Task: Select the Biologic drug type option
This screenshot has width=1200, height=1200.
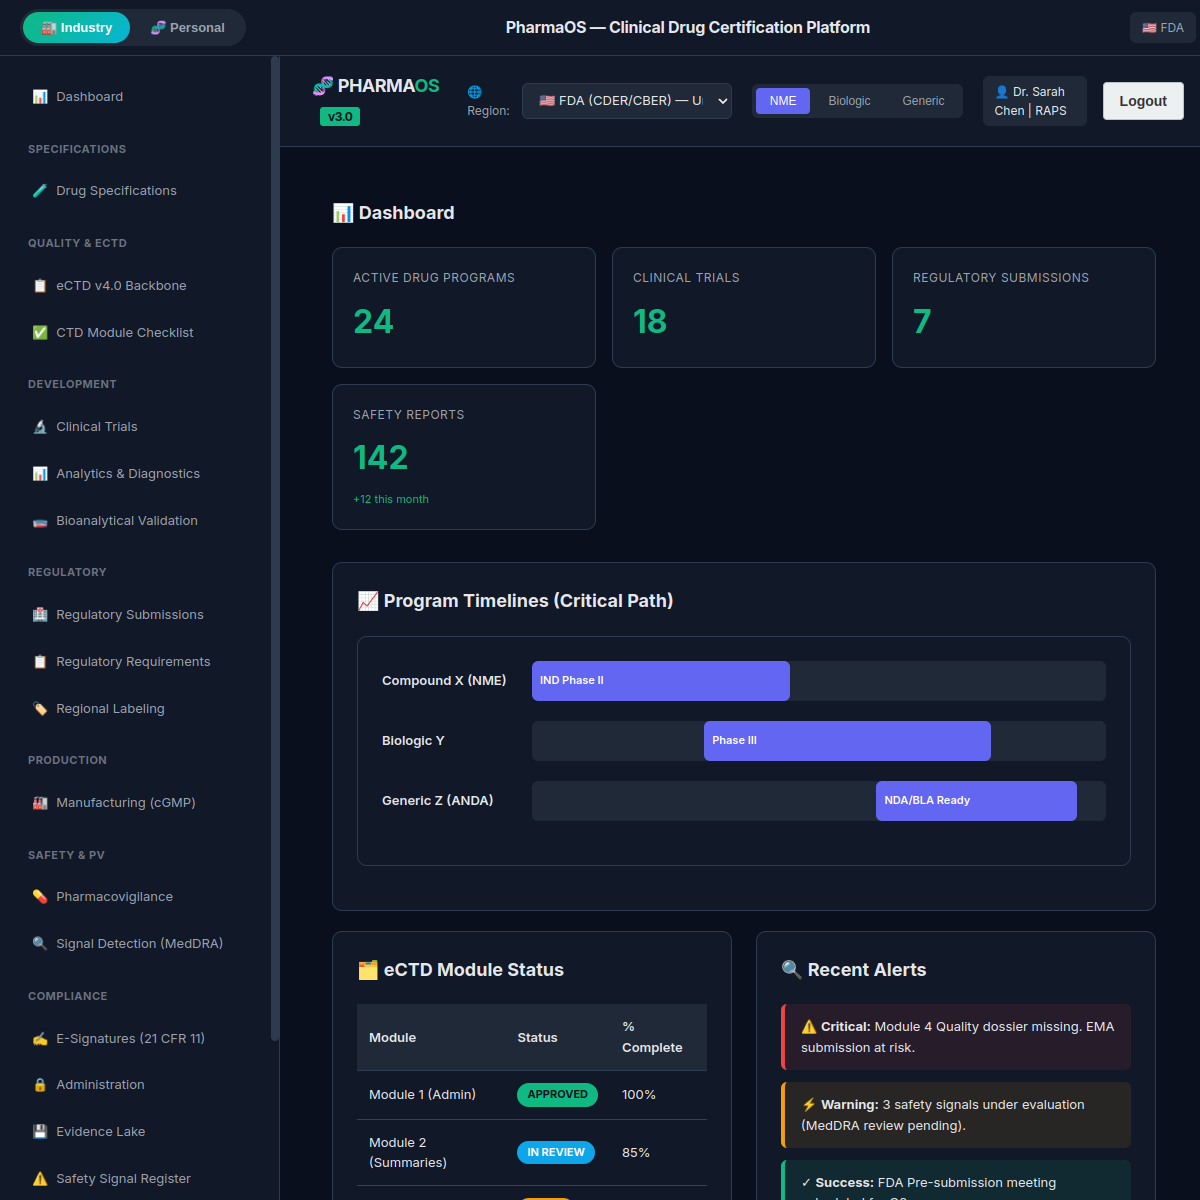Action: click(849, 101)
